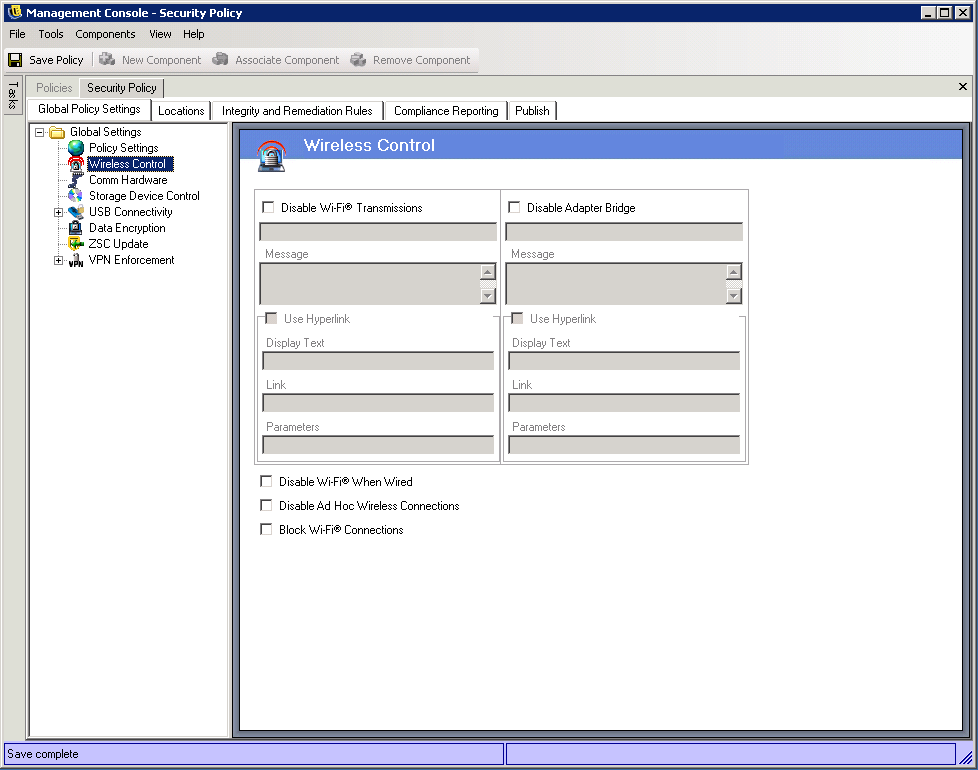Click the Comm Hardware tree icon
This screenshot has height=770, width=978.
(76, 180)
